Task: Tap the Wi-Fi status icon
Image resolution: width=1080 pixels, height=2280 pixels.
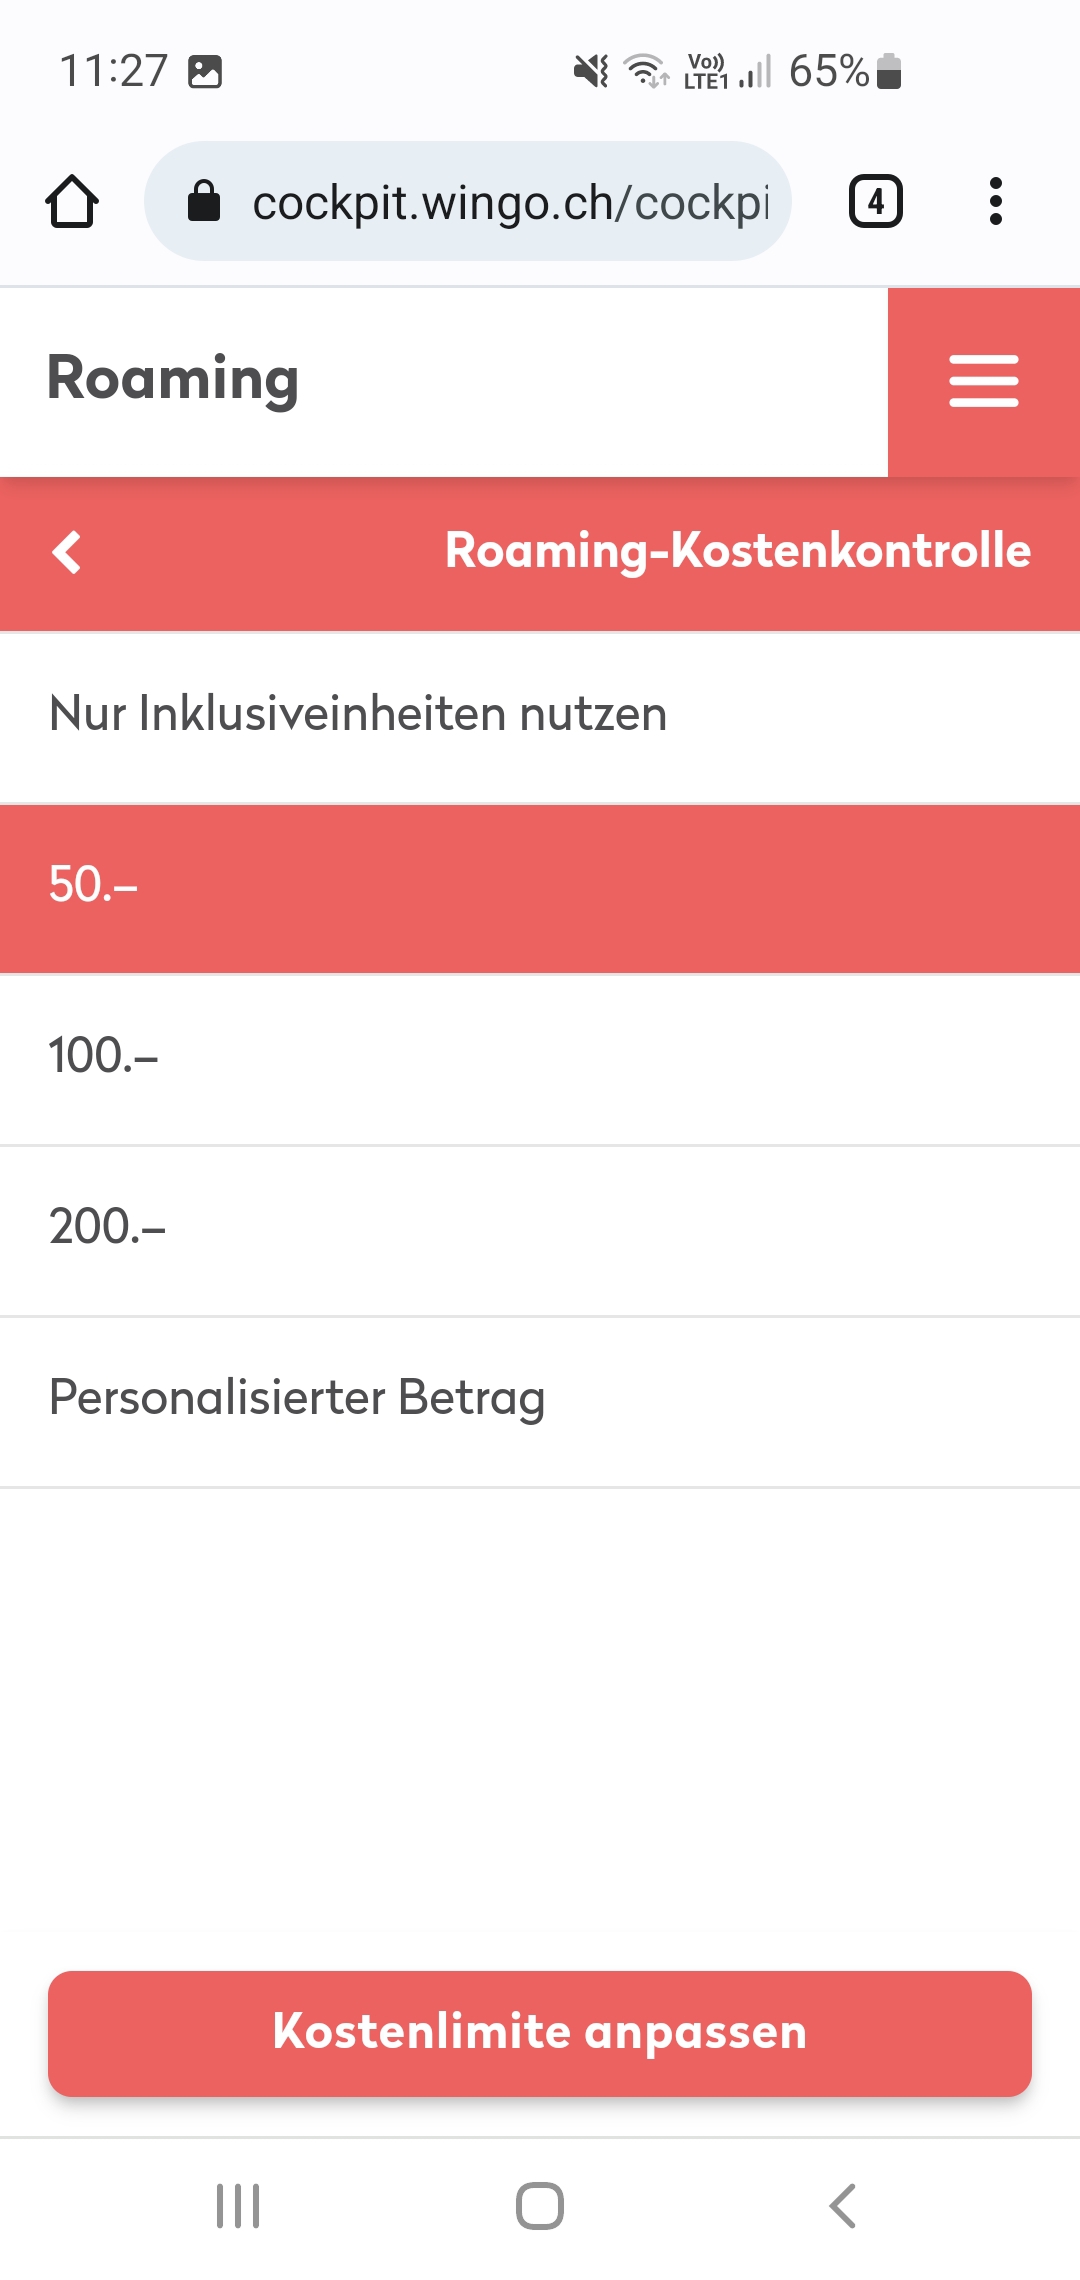Action: tap(645, 71)
